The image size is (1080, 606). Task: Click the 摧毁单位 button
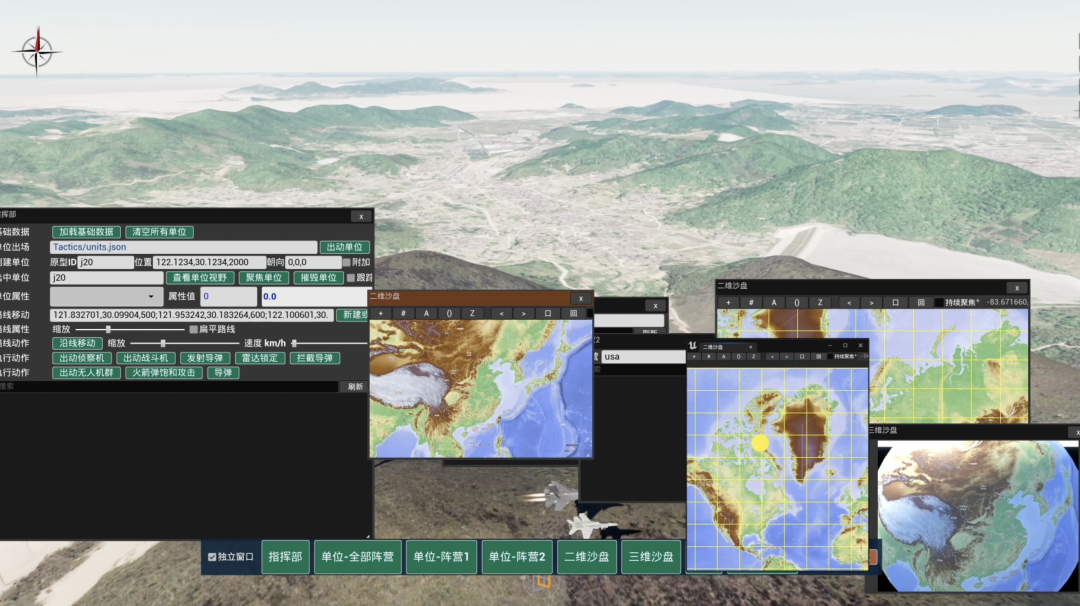(x=318, y=278)
